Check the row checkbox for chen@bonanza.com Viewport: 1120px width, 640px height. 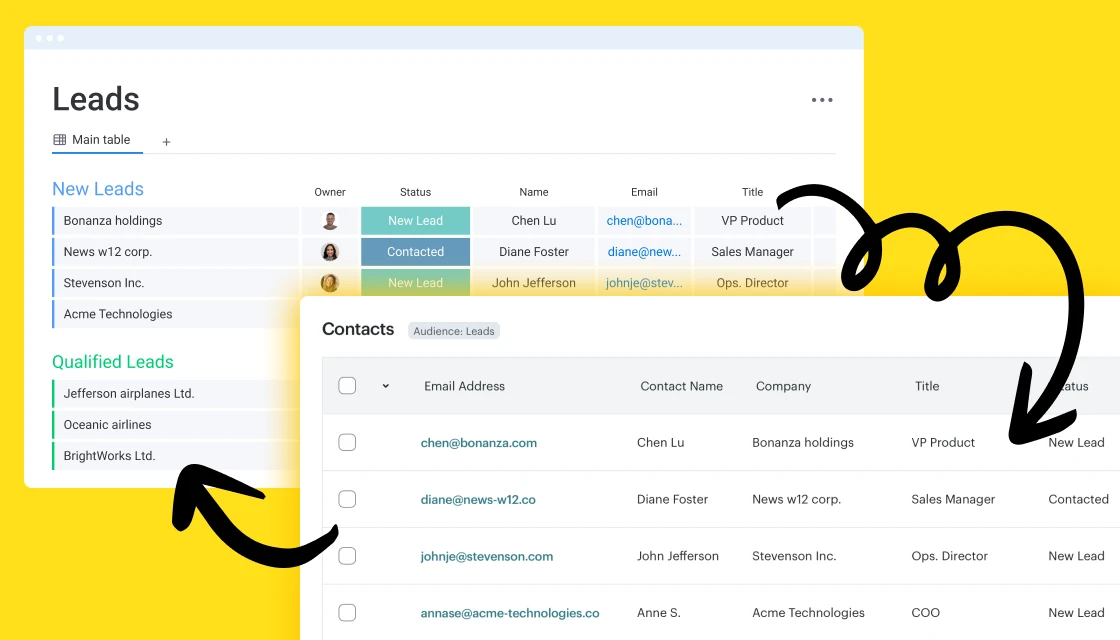point(347,442)
